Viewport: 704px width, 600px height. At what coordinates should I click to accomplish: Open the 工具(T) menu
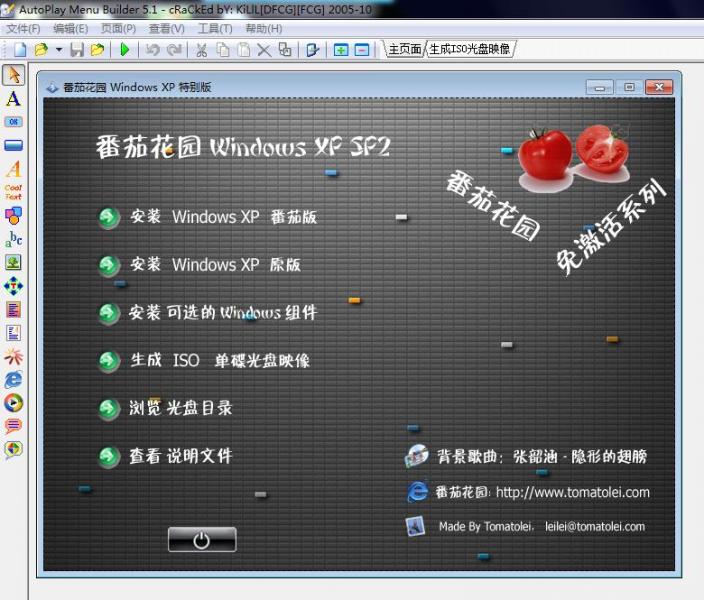pos(215,29)
